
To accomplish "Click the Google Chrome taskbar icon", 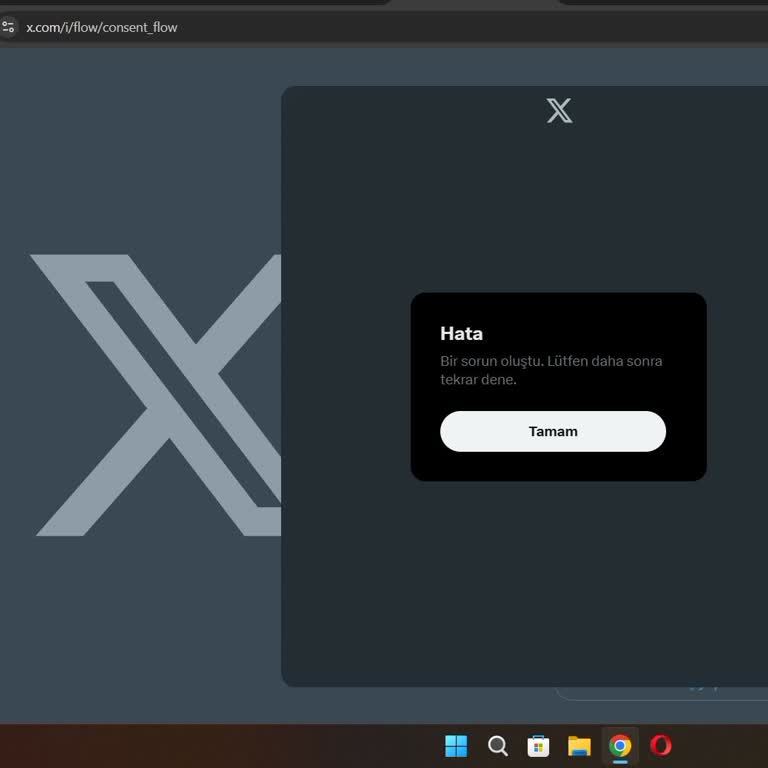I will pyautogui.click(x=620, y=745).
